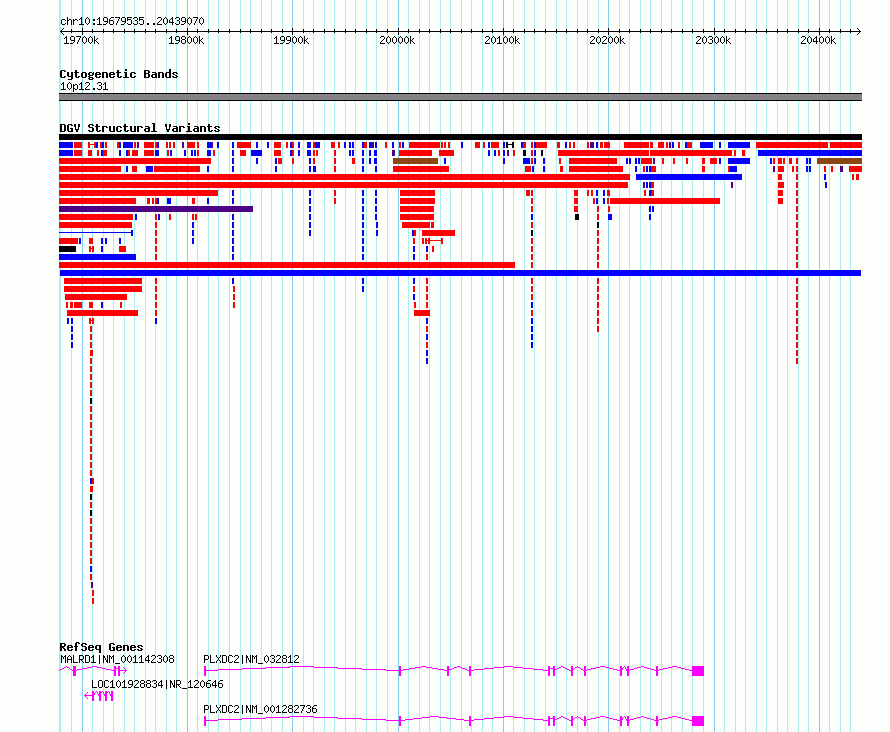Select the 19800k scale label

(x=186, y=40)
